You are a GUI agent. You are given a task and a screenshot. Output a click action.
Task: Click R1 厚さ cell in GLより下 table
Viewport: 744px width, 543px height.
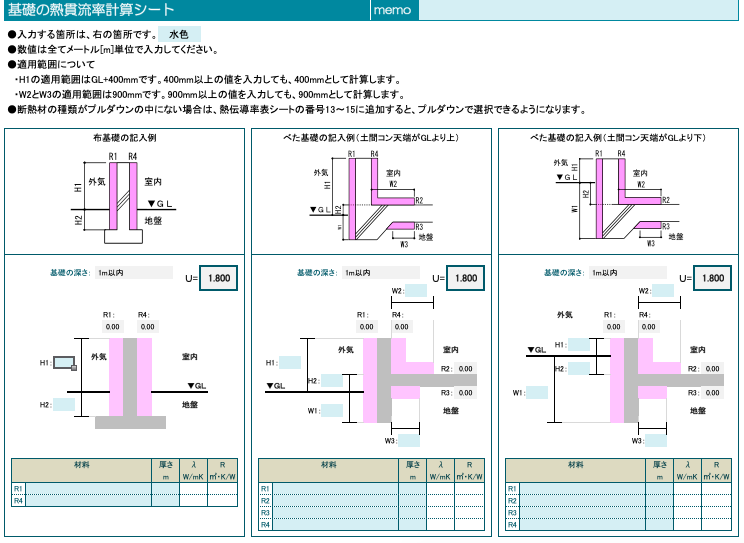(x=660, y=488)
